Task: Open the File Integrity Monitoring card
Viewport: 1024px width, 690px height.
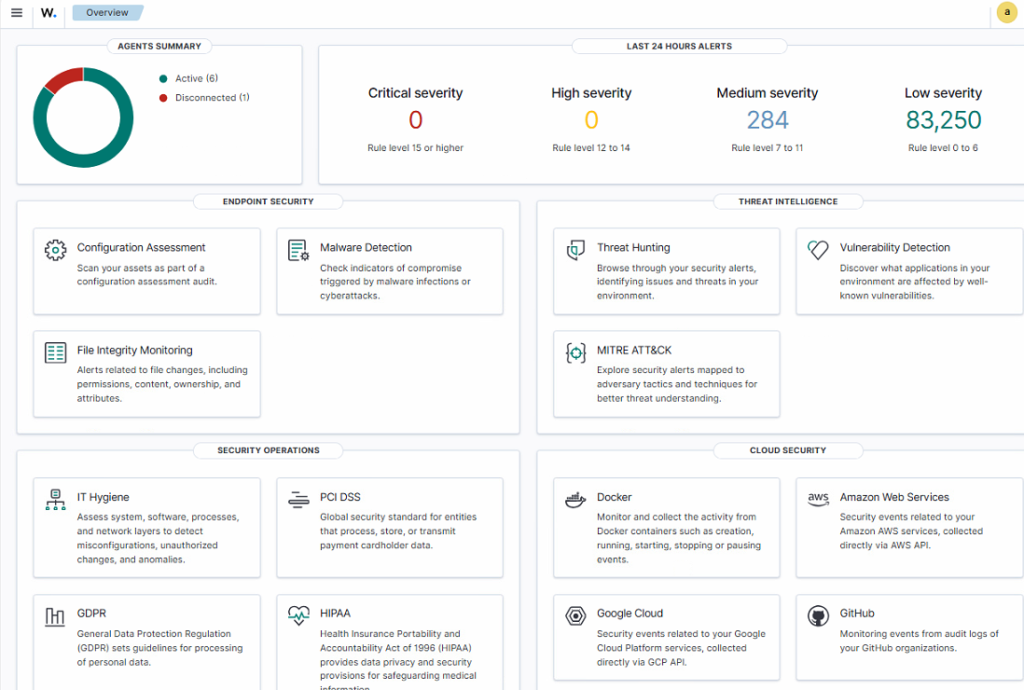Action: 147,373
